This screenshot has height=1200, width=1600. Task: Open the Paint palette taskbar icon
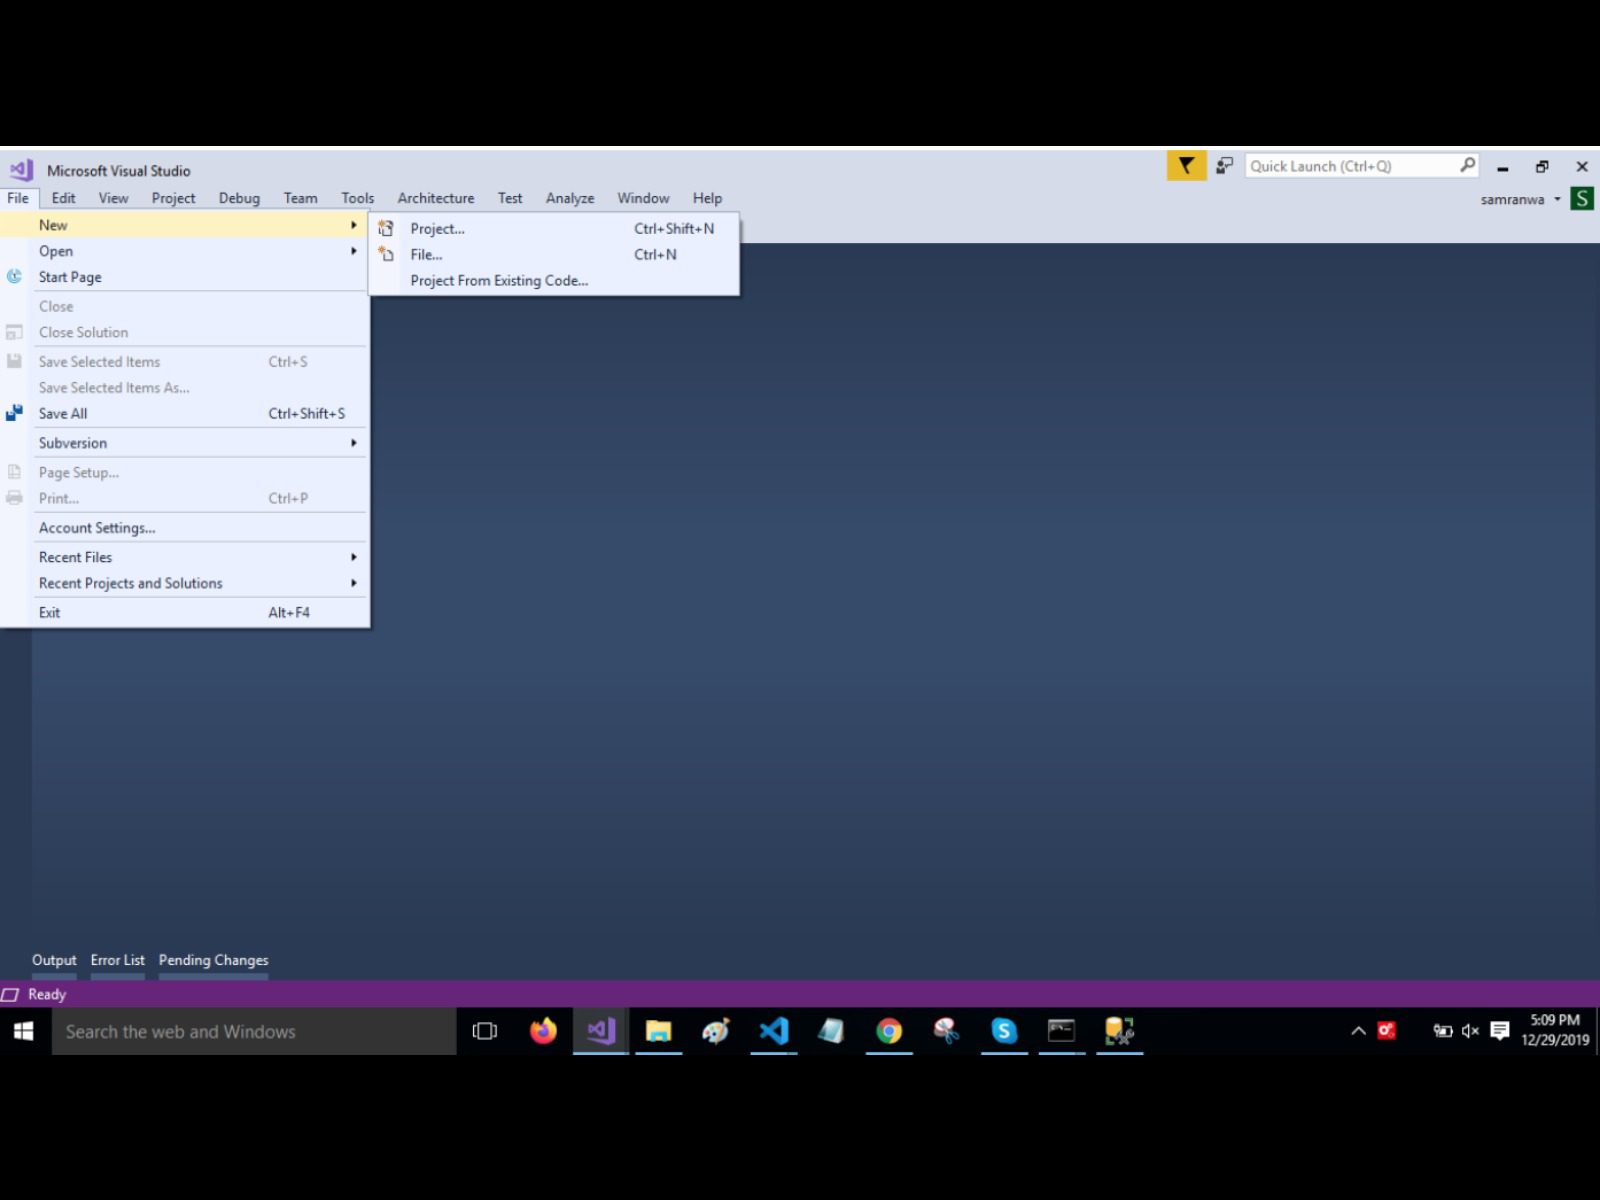[716, 1031]
